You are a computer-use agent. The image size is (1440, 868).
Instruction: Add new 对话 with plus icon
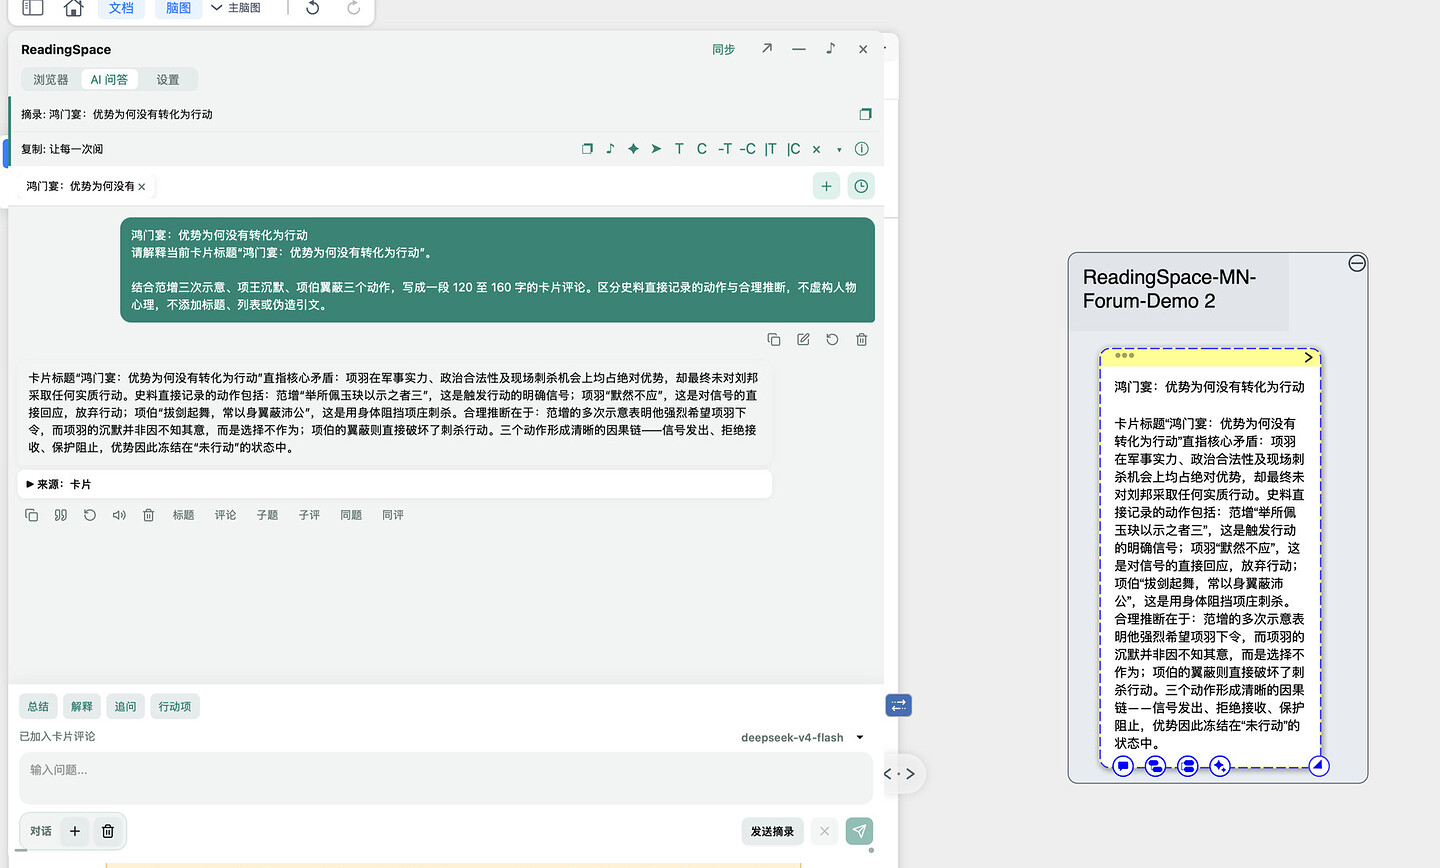point(75,831)
